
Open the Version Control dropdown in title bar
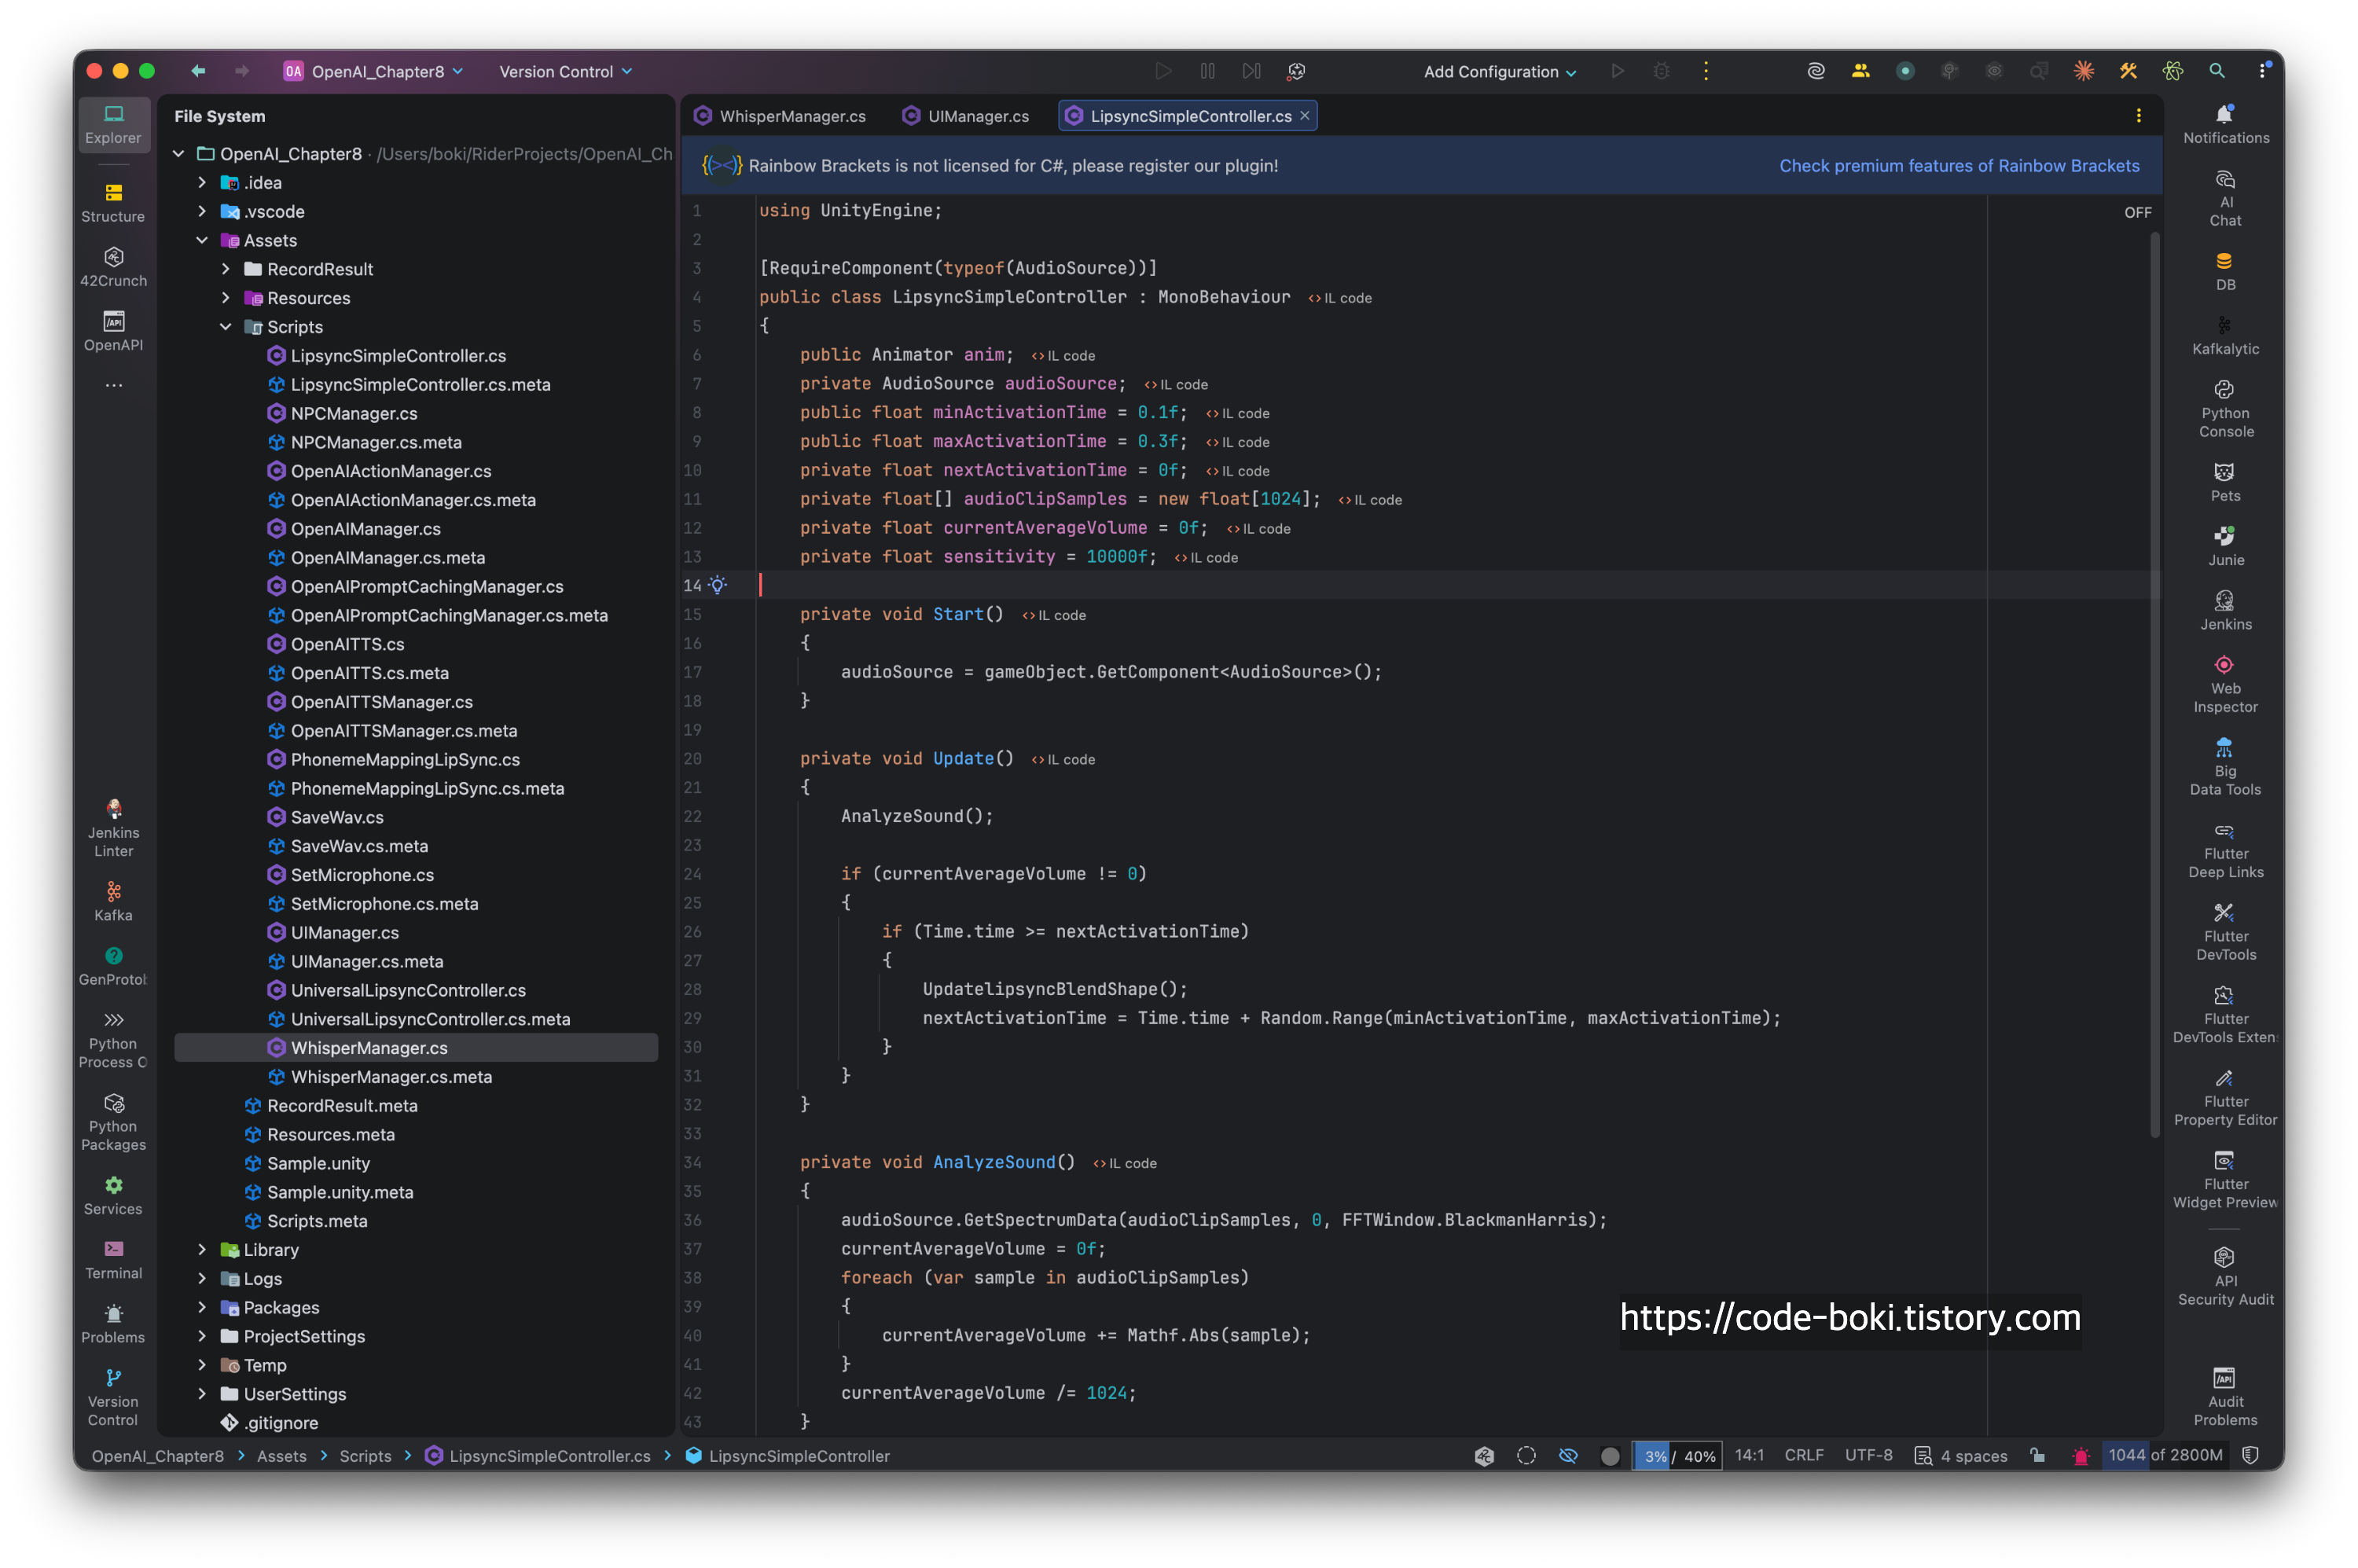565,71
